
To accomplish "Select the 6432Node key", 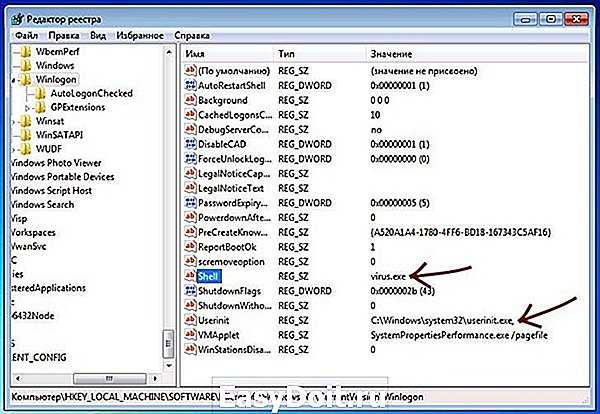I will click(33, 316).
